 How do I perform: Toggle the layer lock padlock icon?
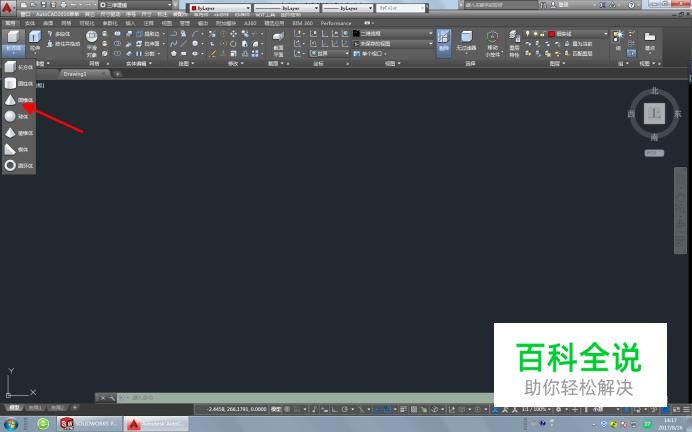[x=543, y=34]
